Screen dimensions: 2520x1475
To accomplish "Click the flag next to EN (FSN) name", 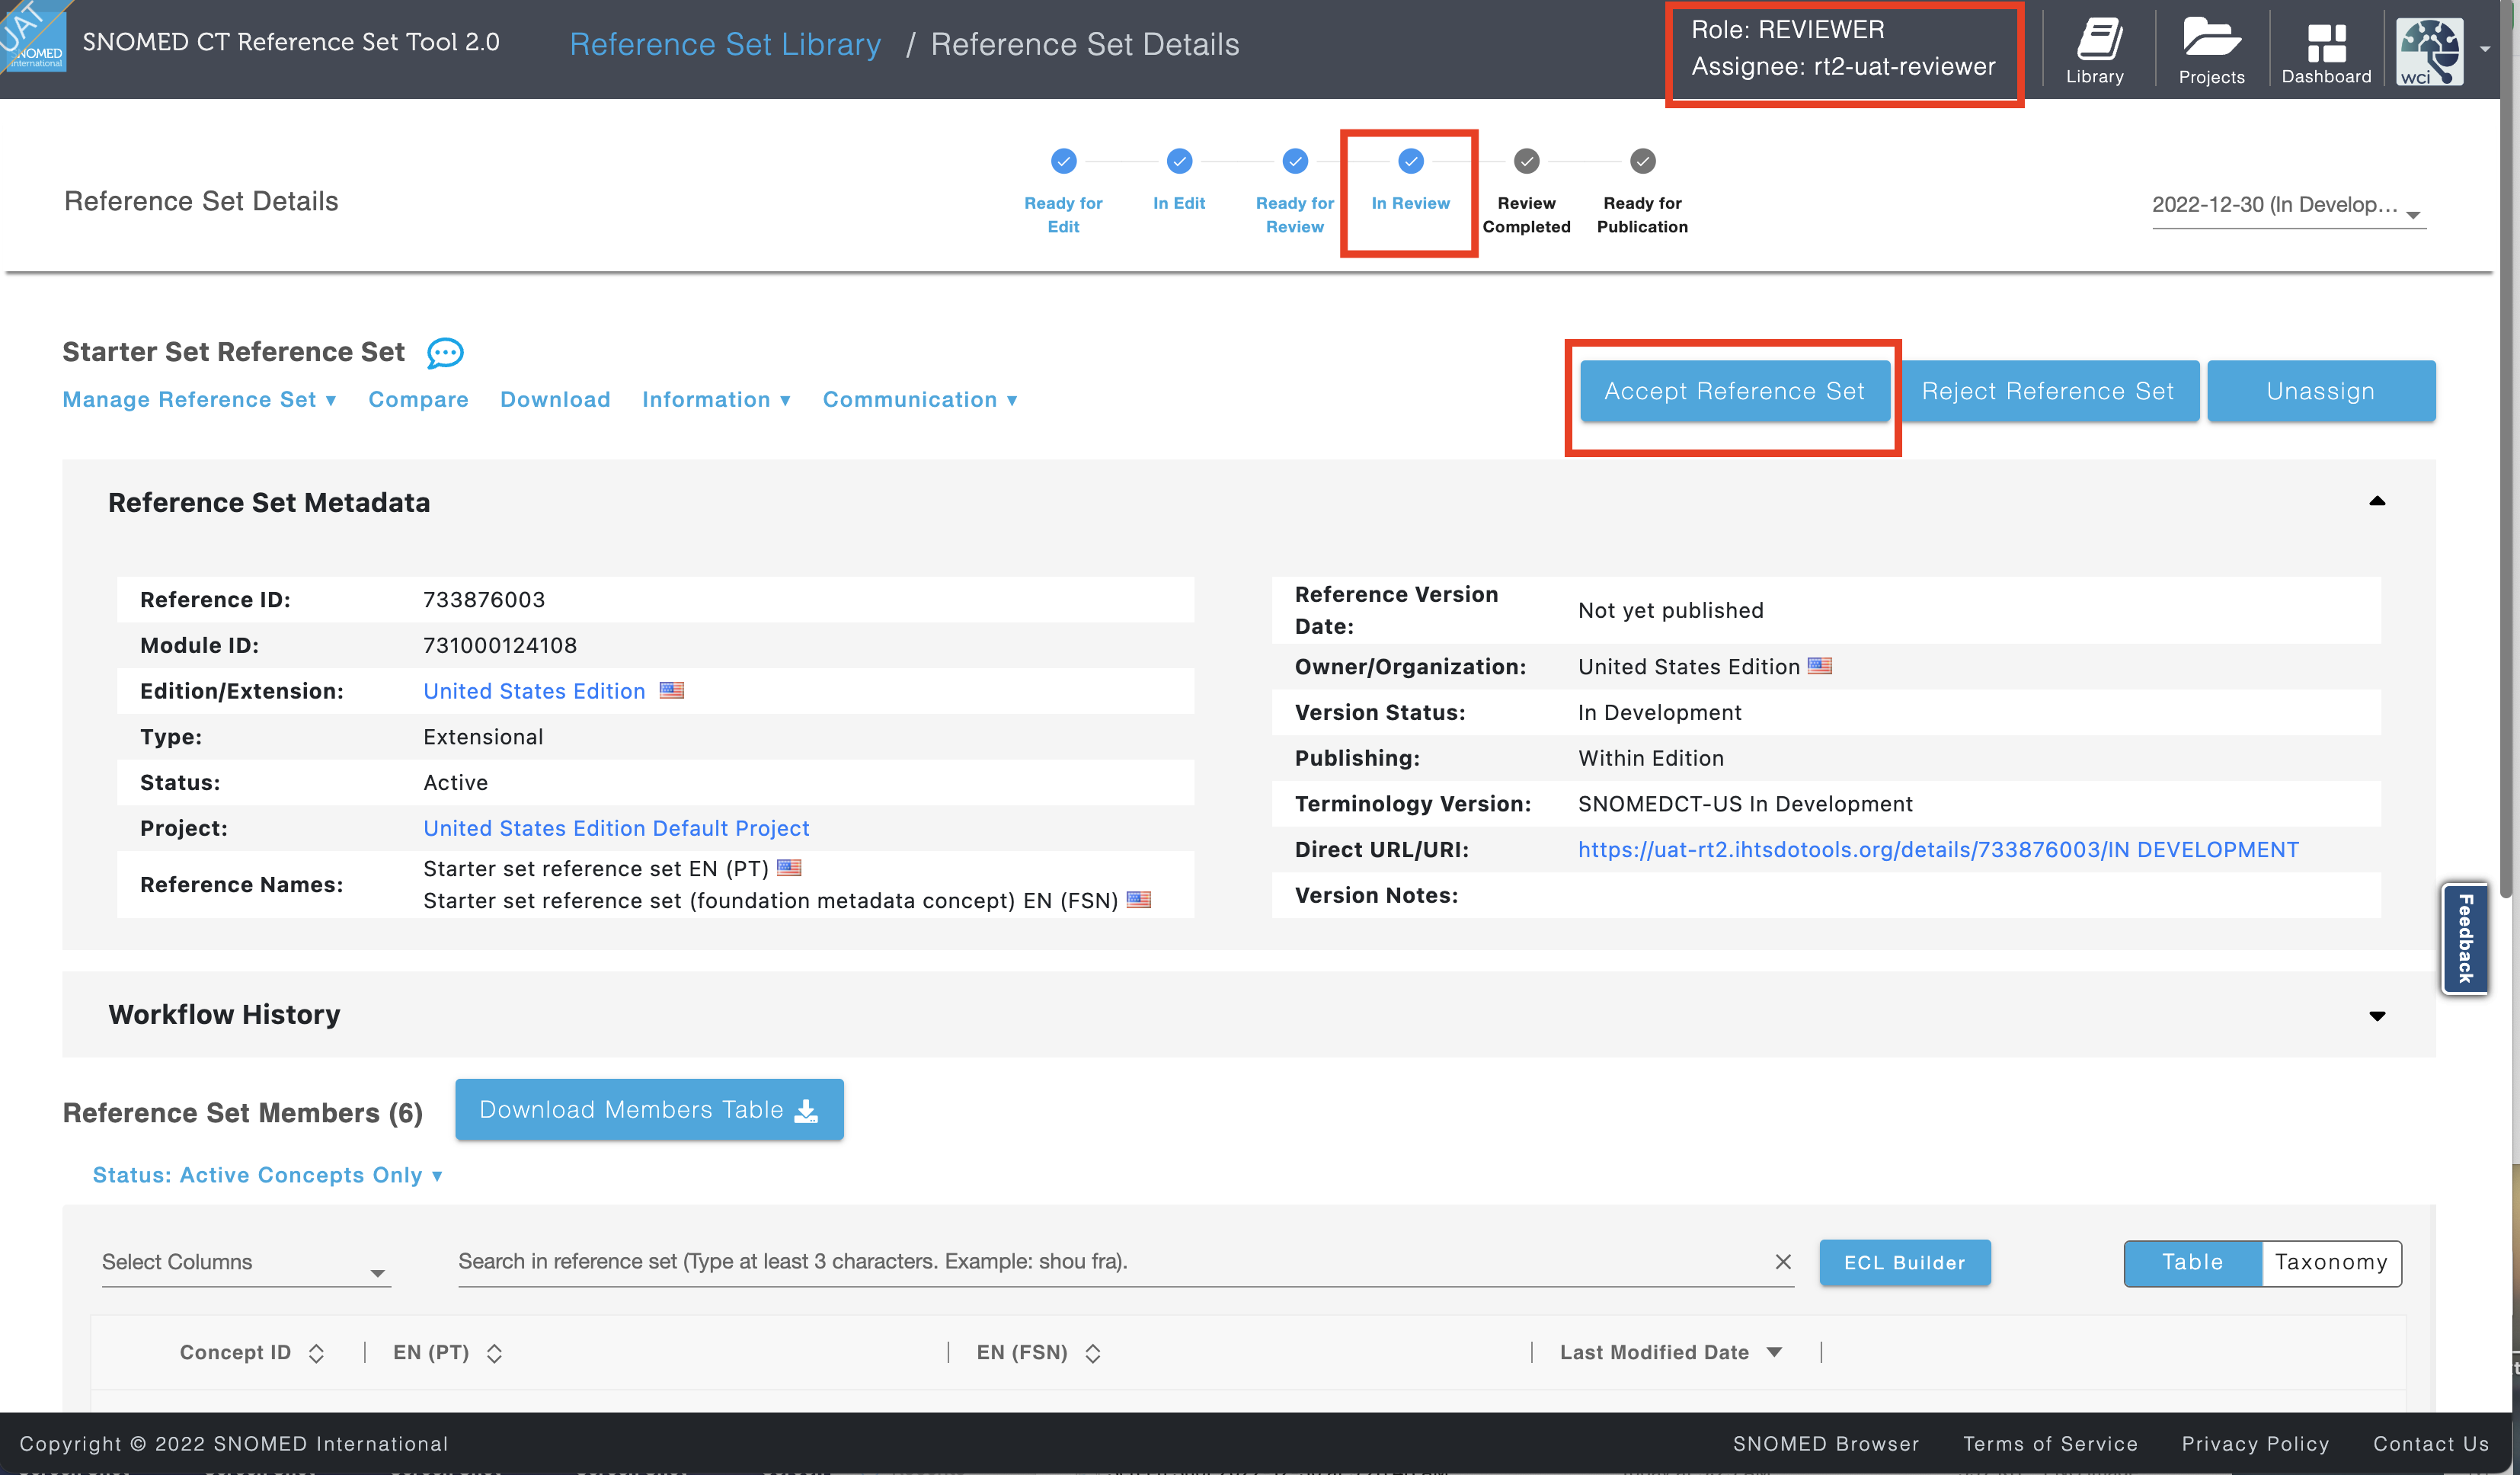I will pos(1138,900).
